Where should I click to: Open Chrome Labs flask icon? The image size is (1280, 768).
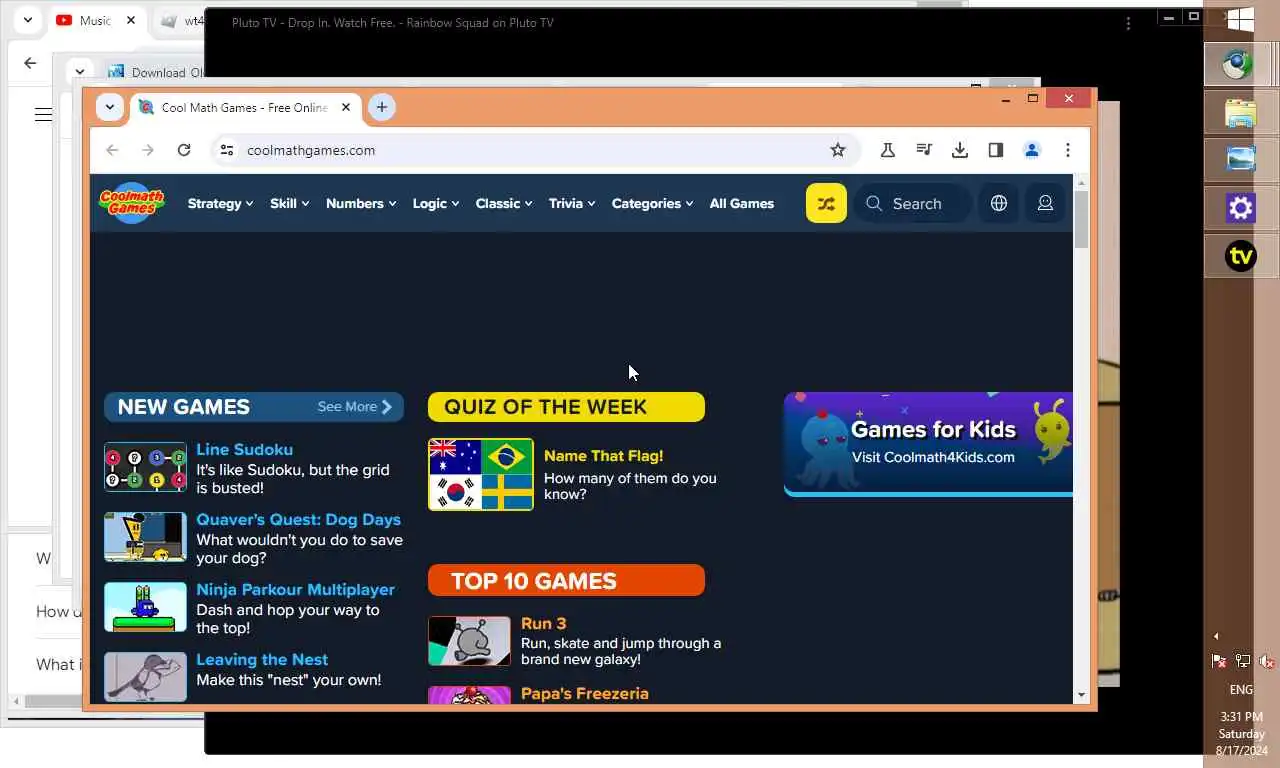pyautogui.click(x=887, y=150)
